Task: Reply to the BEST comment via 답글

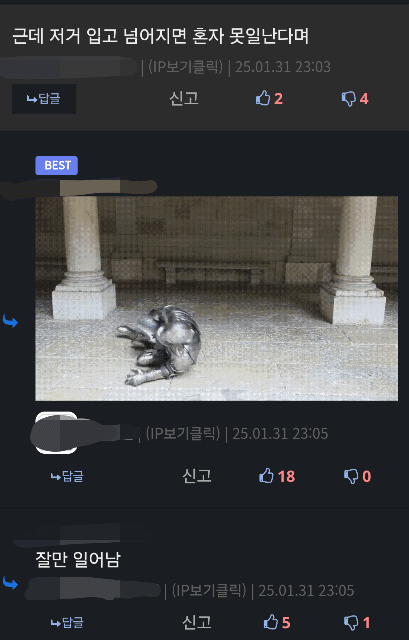Action: point(67,476)
